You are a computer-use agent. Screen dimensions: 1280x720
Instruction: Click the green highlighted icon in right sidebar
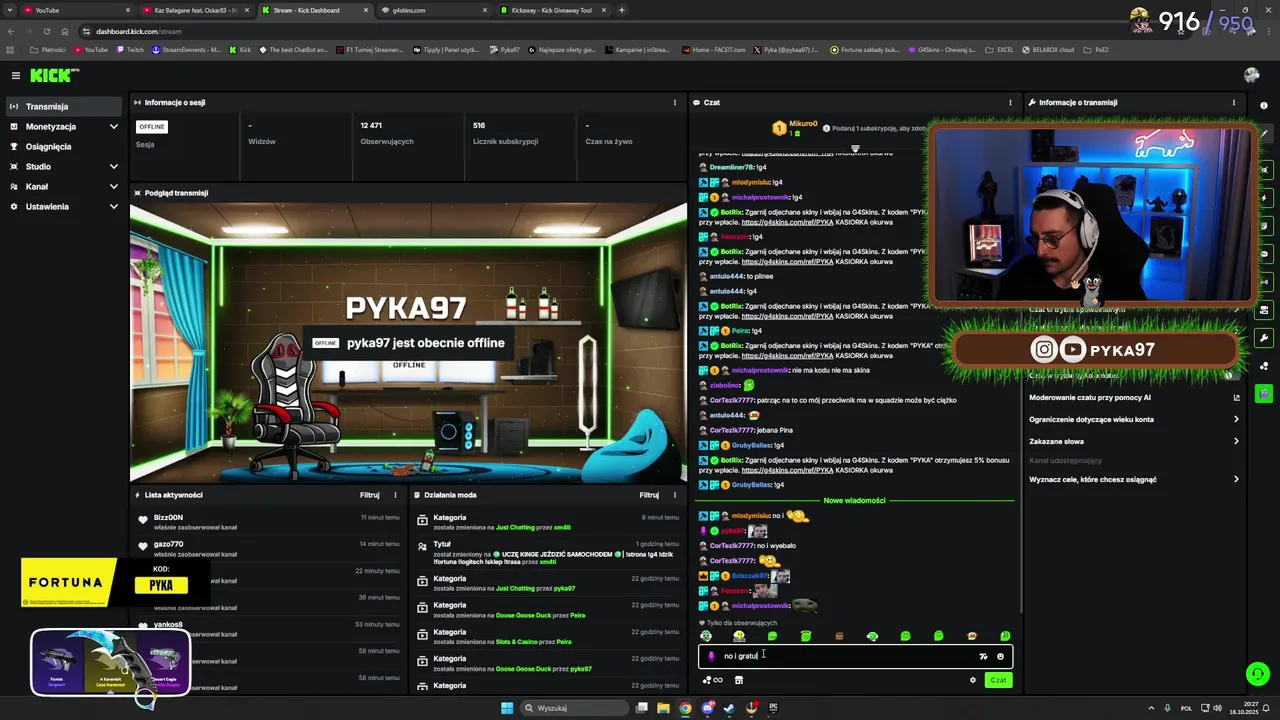(x=1265, y=394)
